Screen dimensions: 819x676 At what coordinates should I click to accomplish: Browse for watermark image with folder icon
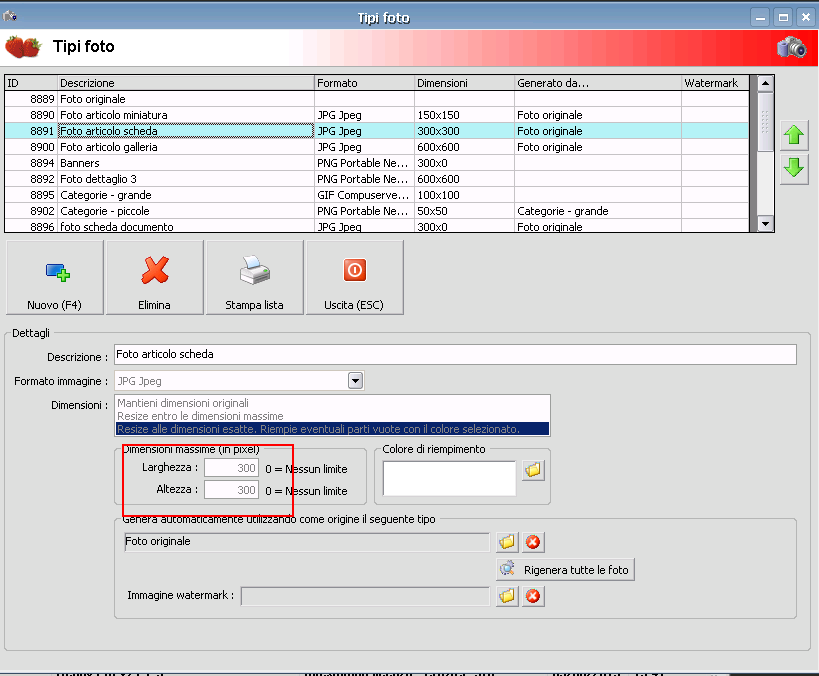pos(507,596)
